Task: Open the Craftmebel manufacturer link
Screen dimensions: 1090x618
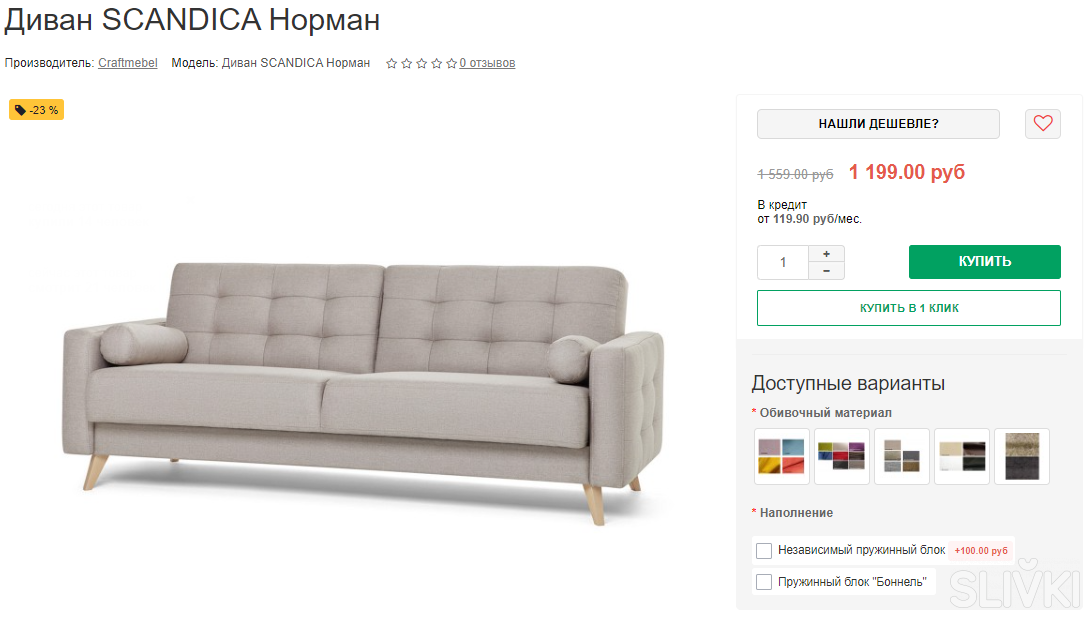Action: pyautogui.click(x=128, y=63)
